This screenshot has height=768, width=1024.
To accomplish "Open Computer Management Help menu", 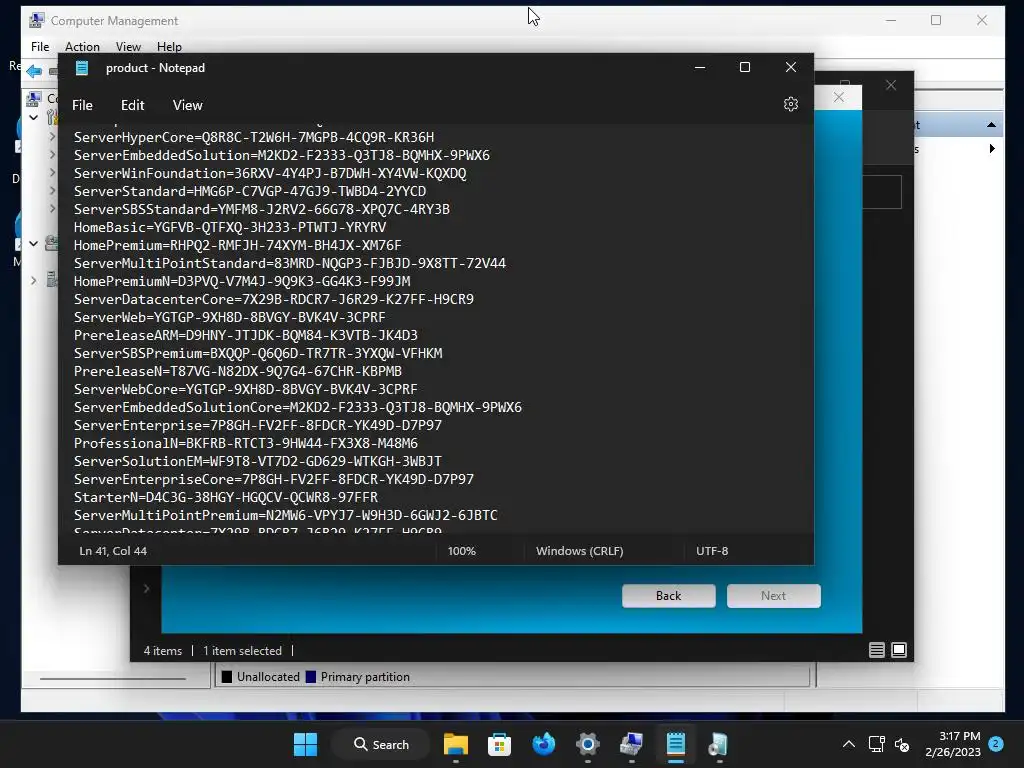I will [x=169, y=47].
